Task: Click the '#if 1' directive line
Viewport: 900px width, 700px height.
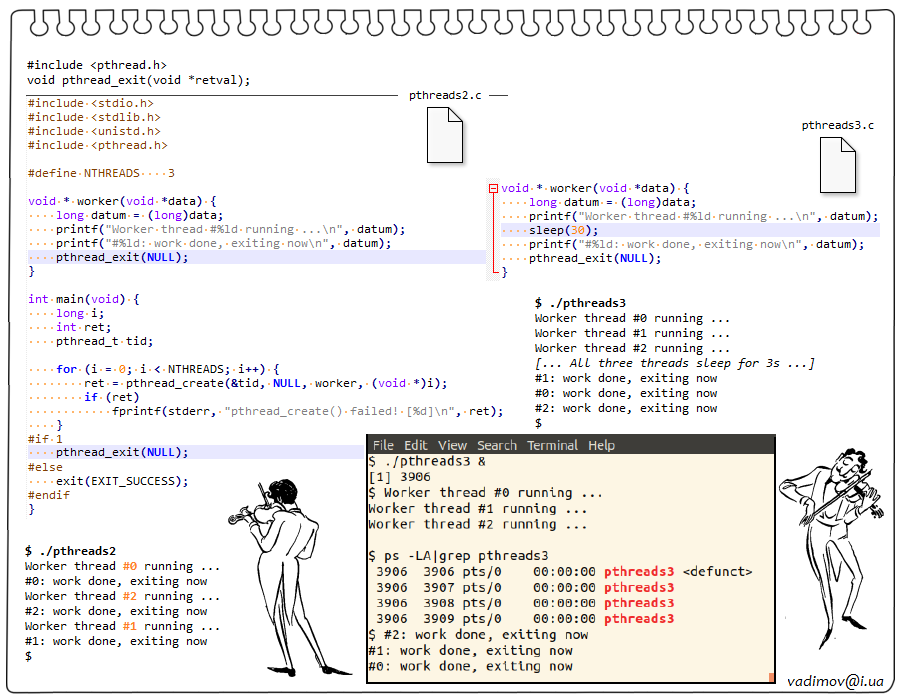Action: (45, 439)
